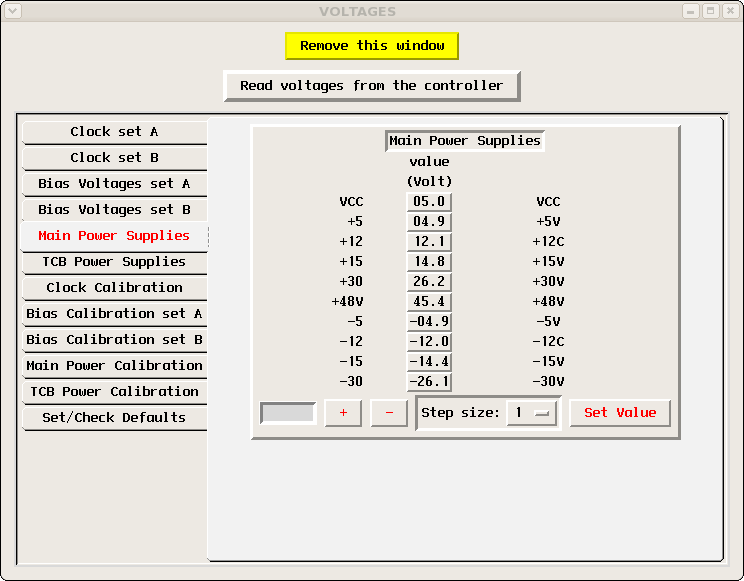Click the -12C label on the right
This screenshot has height=581, width=744.
point(548,341)
